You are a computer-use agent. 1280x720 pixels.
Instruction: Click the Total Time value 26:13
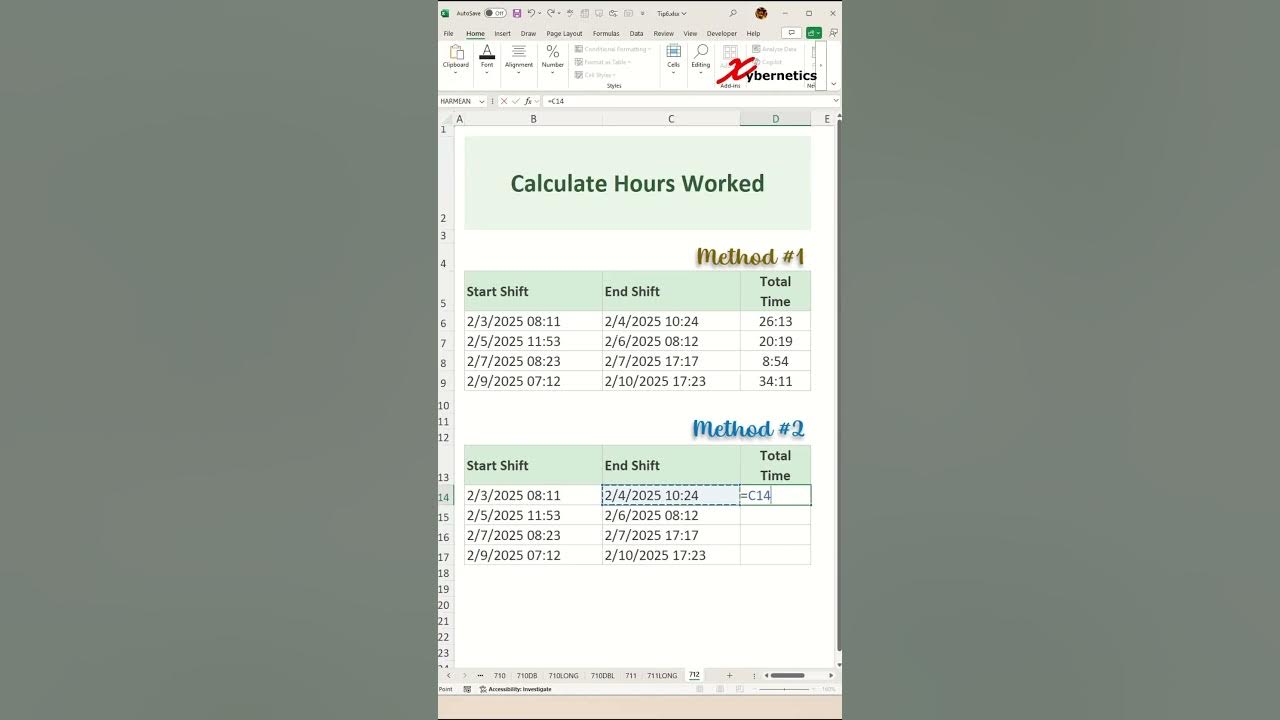pyautogui.click(x=775, y=322)
